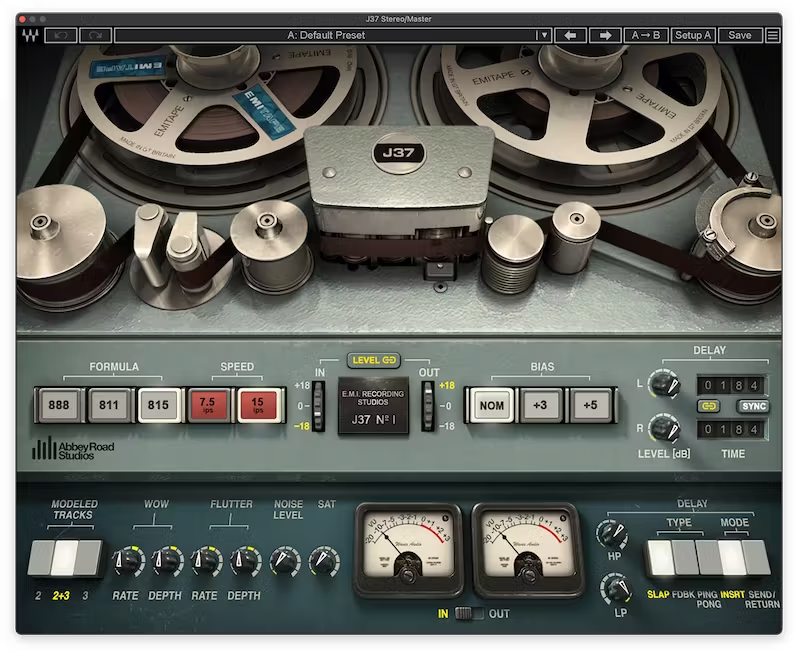The height and width of the screenshot is (653, 798).
Task: Click the Wow DEPTH knob
Action: 167,561
